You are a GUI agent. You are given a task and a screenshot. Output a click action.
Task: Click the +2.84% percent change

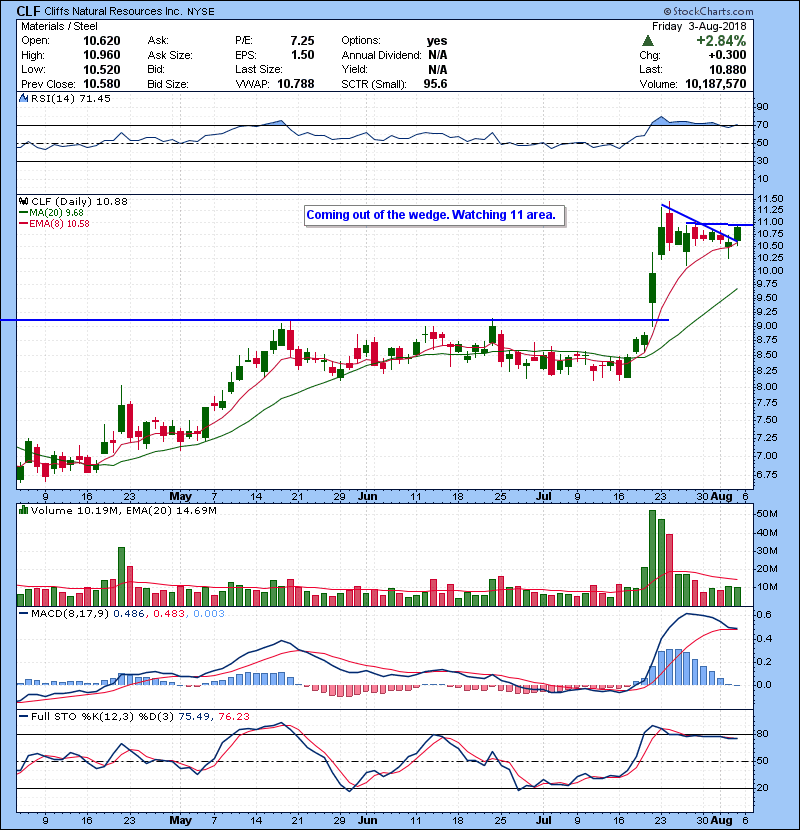(721, 41)
